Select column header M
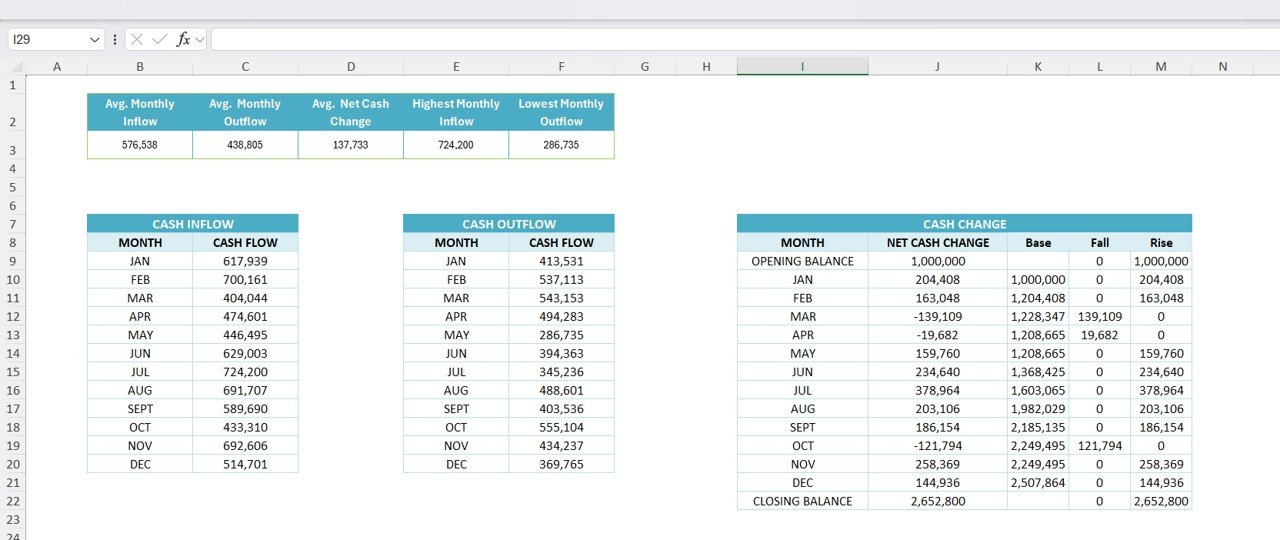This screenshot has height=540, width=1280. (1161, 67)
